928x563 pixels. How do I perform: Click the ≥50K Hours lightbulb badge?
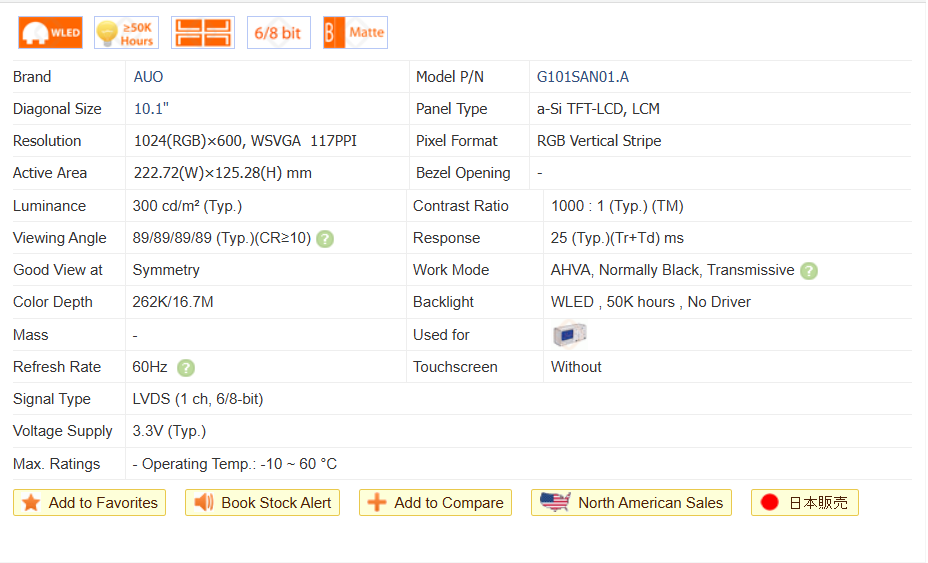click(x=126, y=33)
